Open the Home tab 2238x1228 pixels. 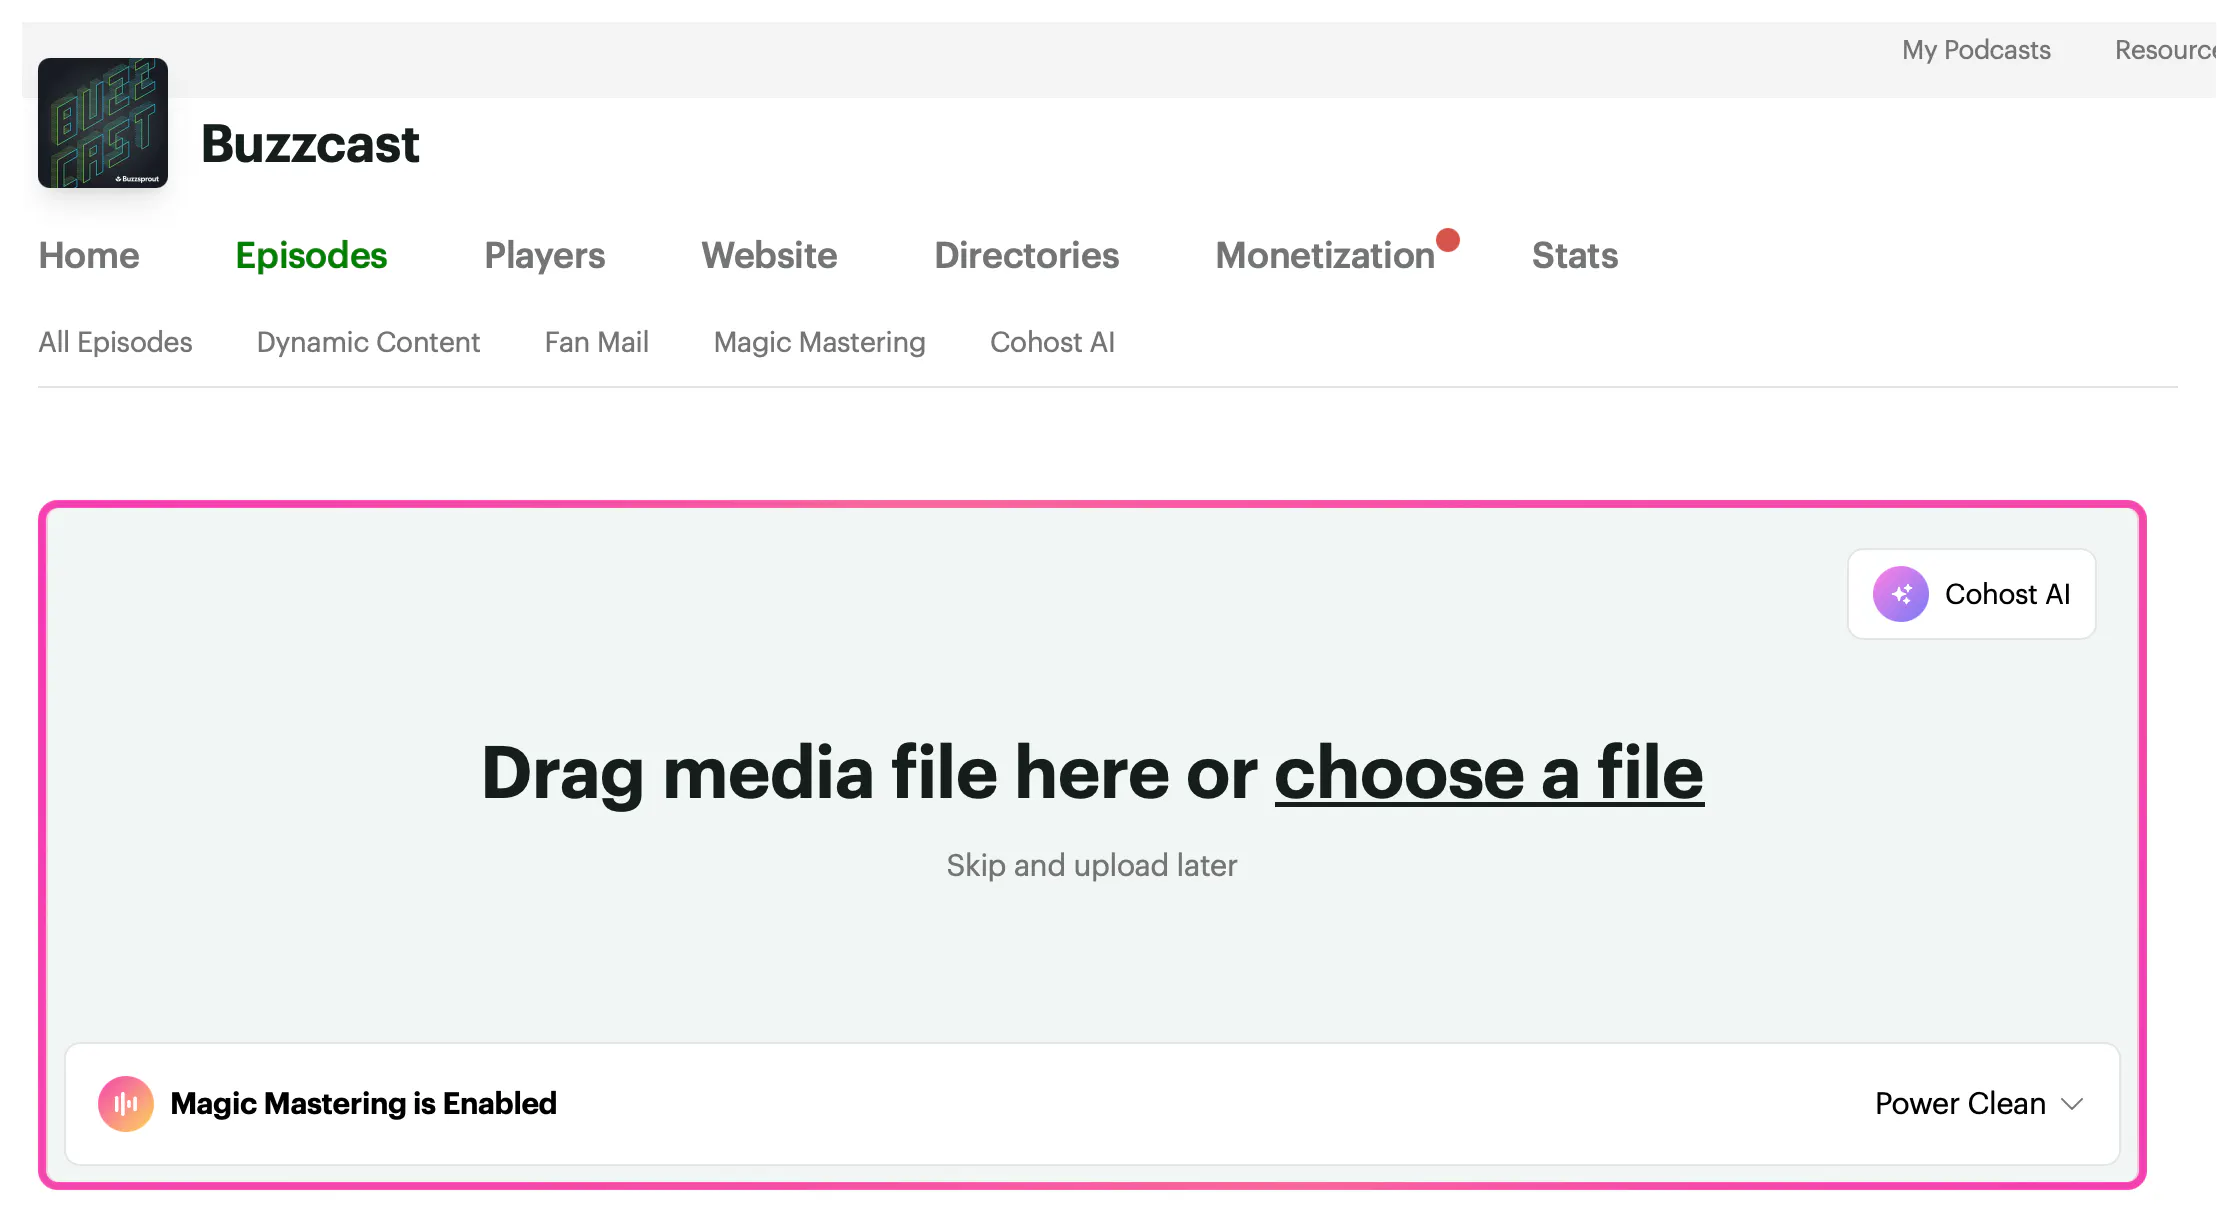pyautogui.click(x=89, y=256)
